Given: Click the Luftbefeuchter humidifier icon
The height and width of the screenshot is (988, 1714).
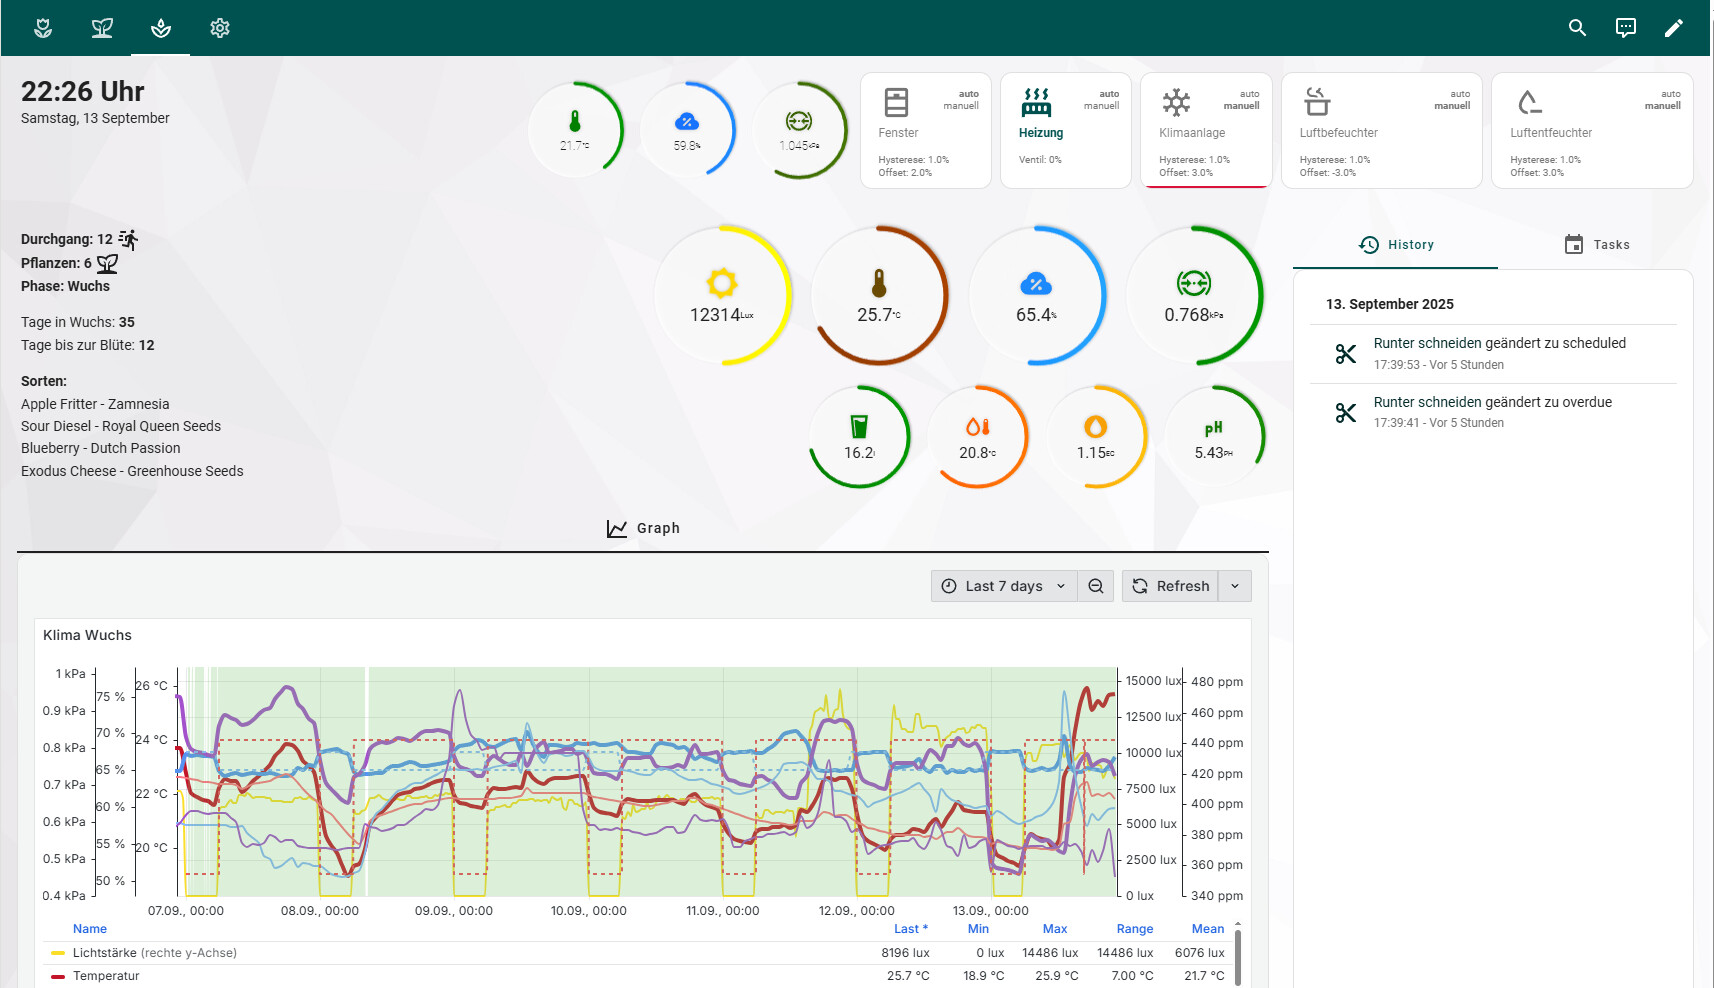Looking at the screenshot, I should pyautogui.click(x=1317, y=102).
